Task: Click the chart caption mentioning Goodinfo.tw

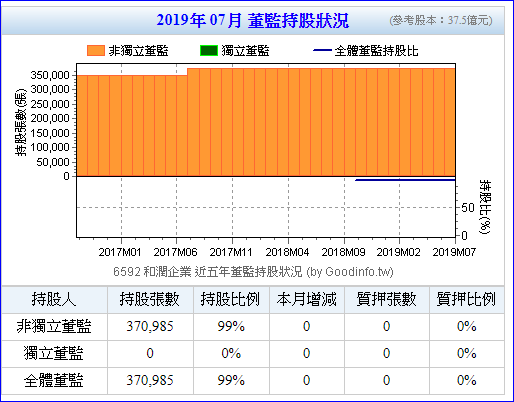Action: [x=253, y=272]
